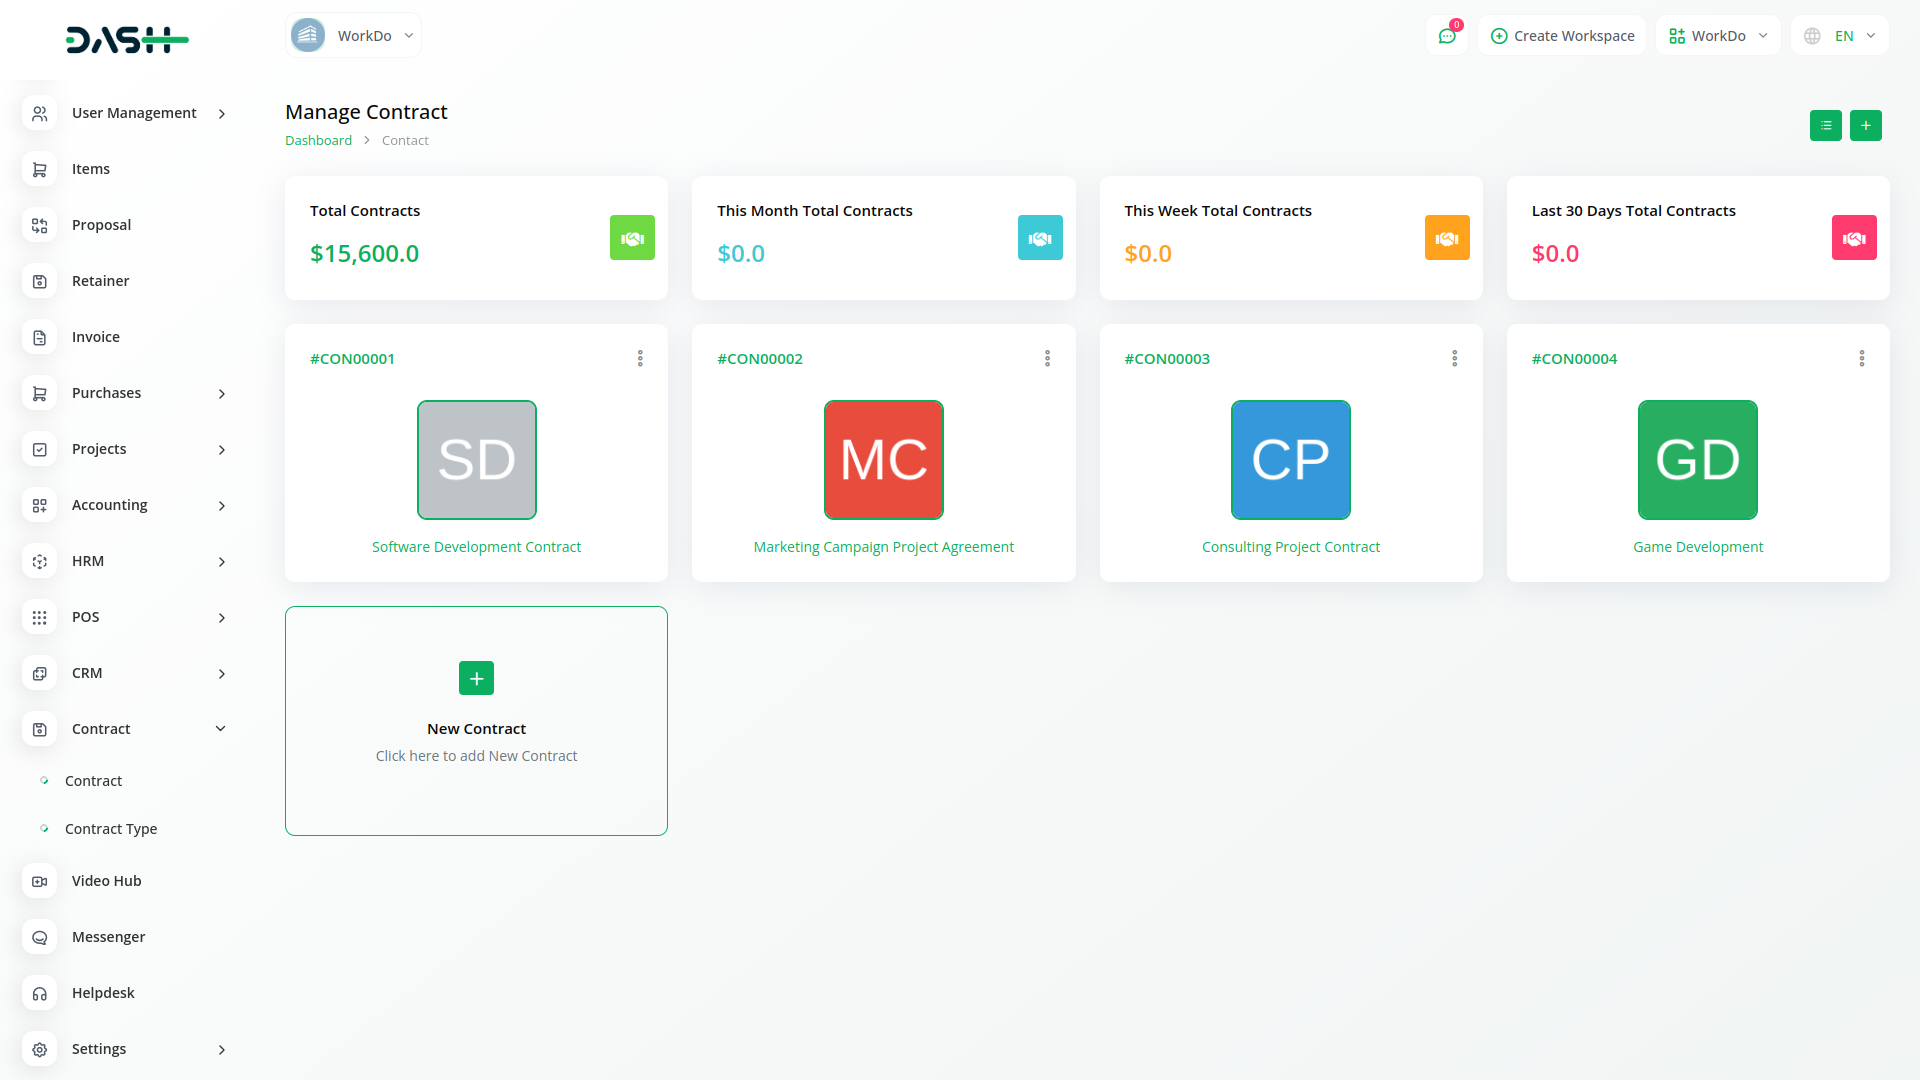Collapse the Contract sidebar section
Viewport: 1920px width, 1080px height.
click(x=220, y=729)
